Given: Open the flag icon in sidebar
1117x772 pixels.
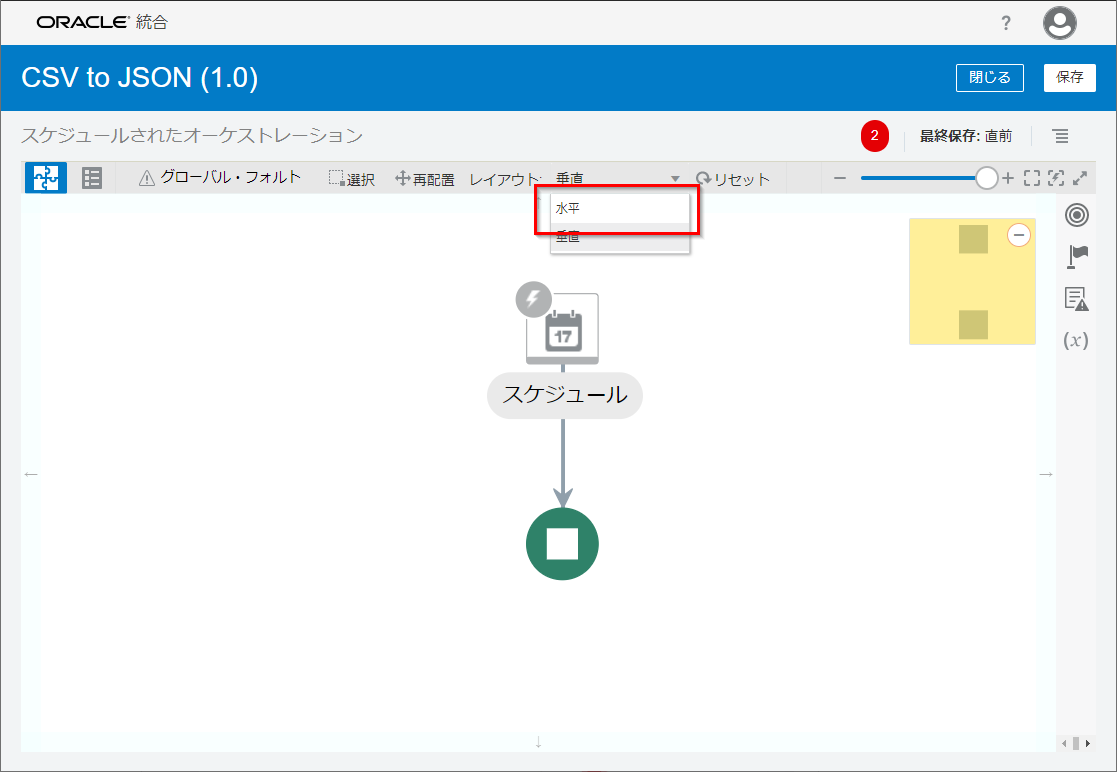Looking at the screenshot, I should pos(1077,257).
